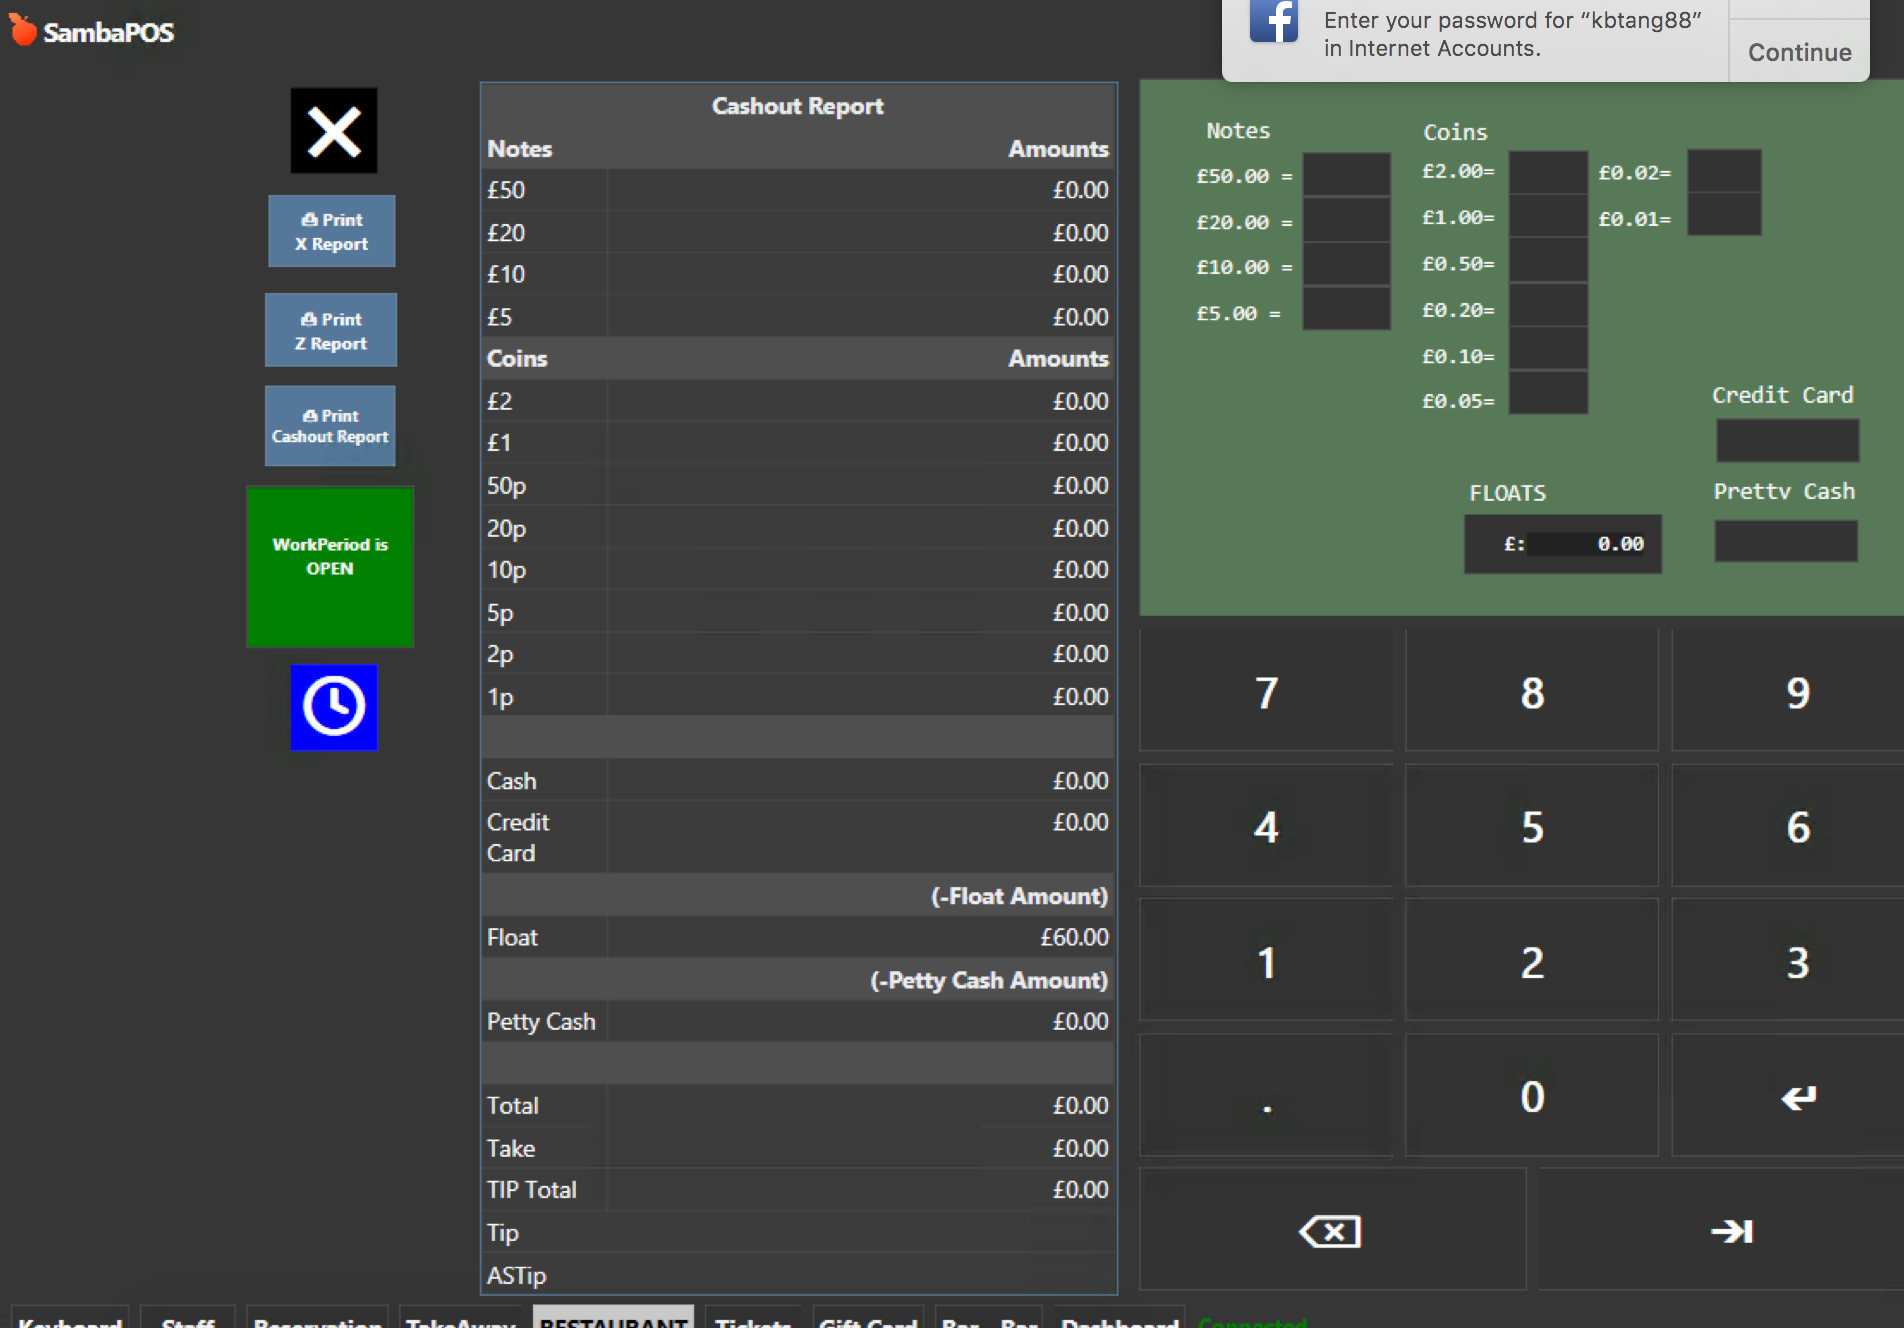Print the X Report
1904x1328 pixels.
[x=331, y=231]
